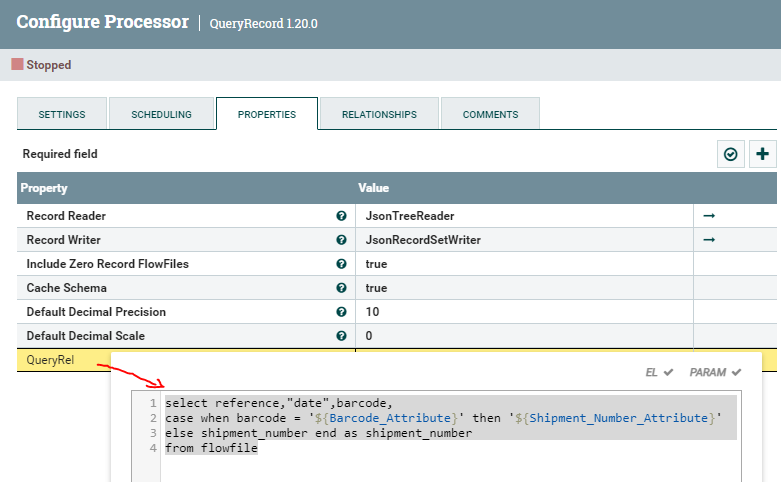Click the QueryRel property name
The width and height of the screenshot is (781, 482).
(x=51, y=360)
